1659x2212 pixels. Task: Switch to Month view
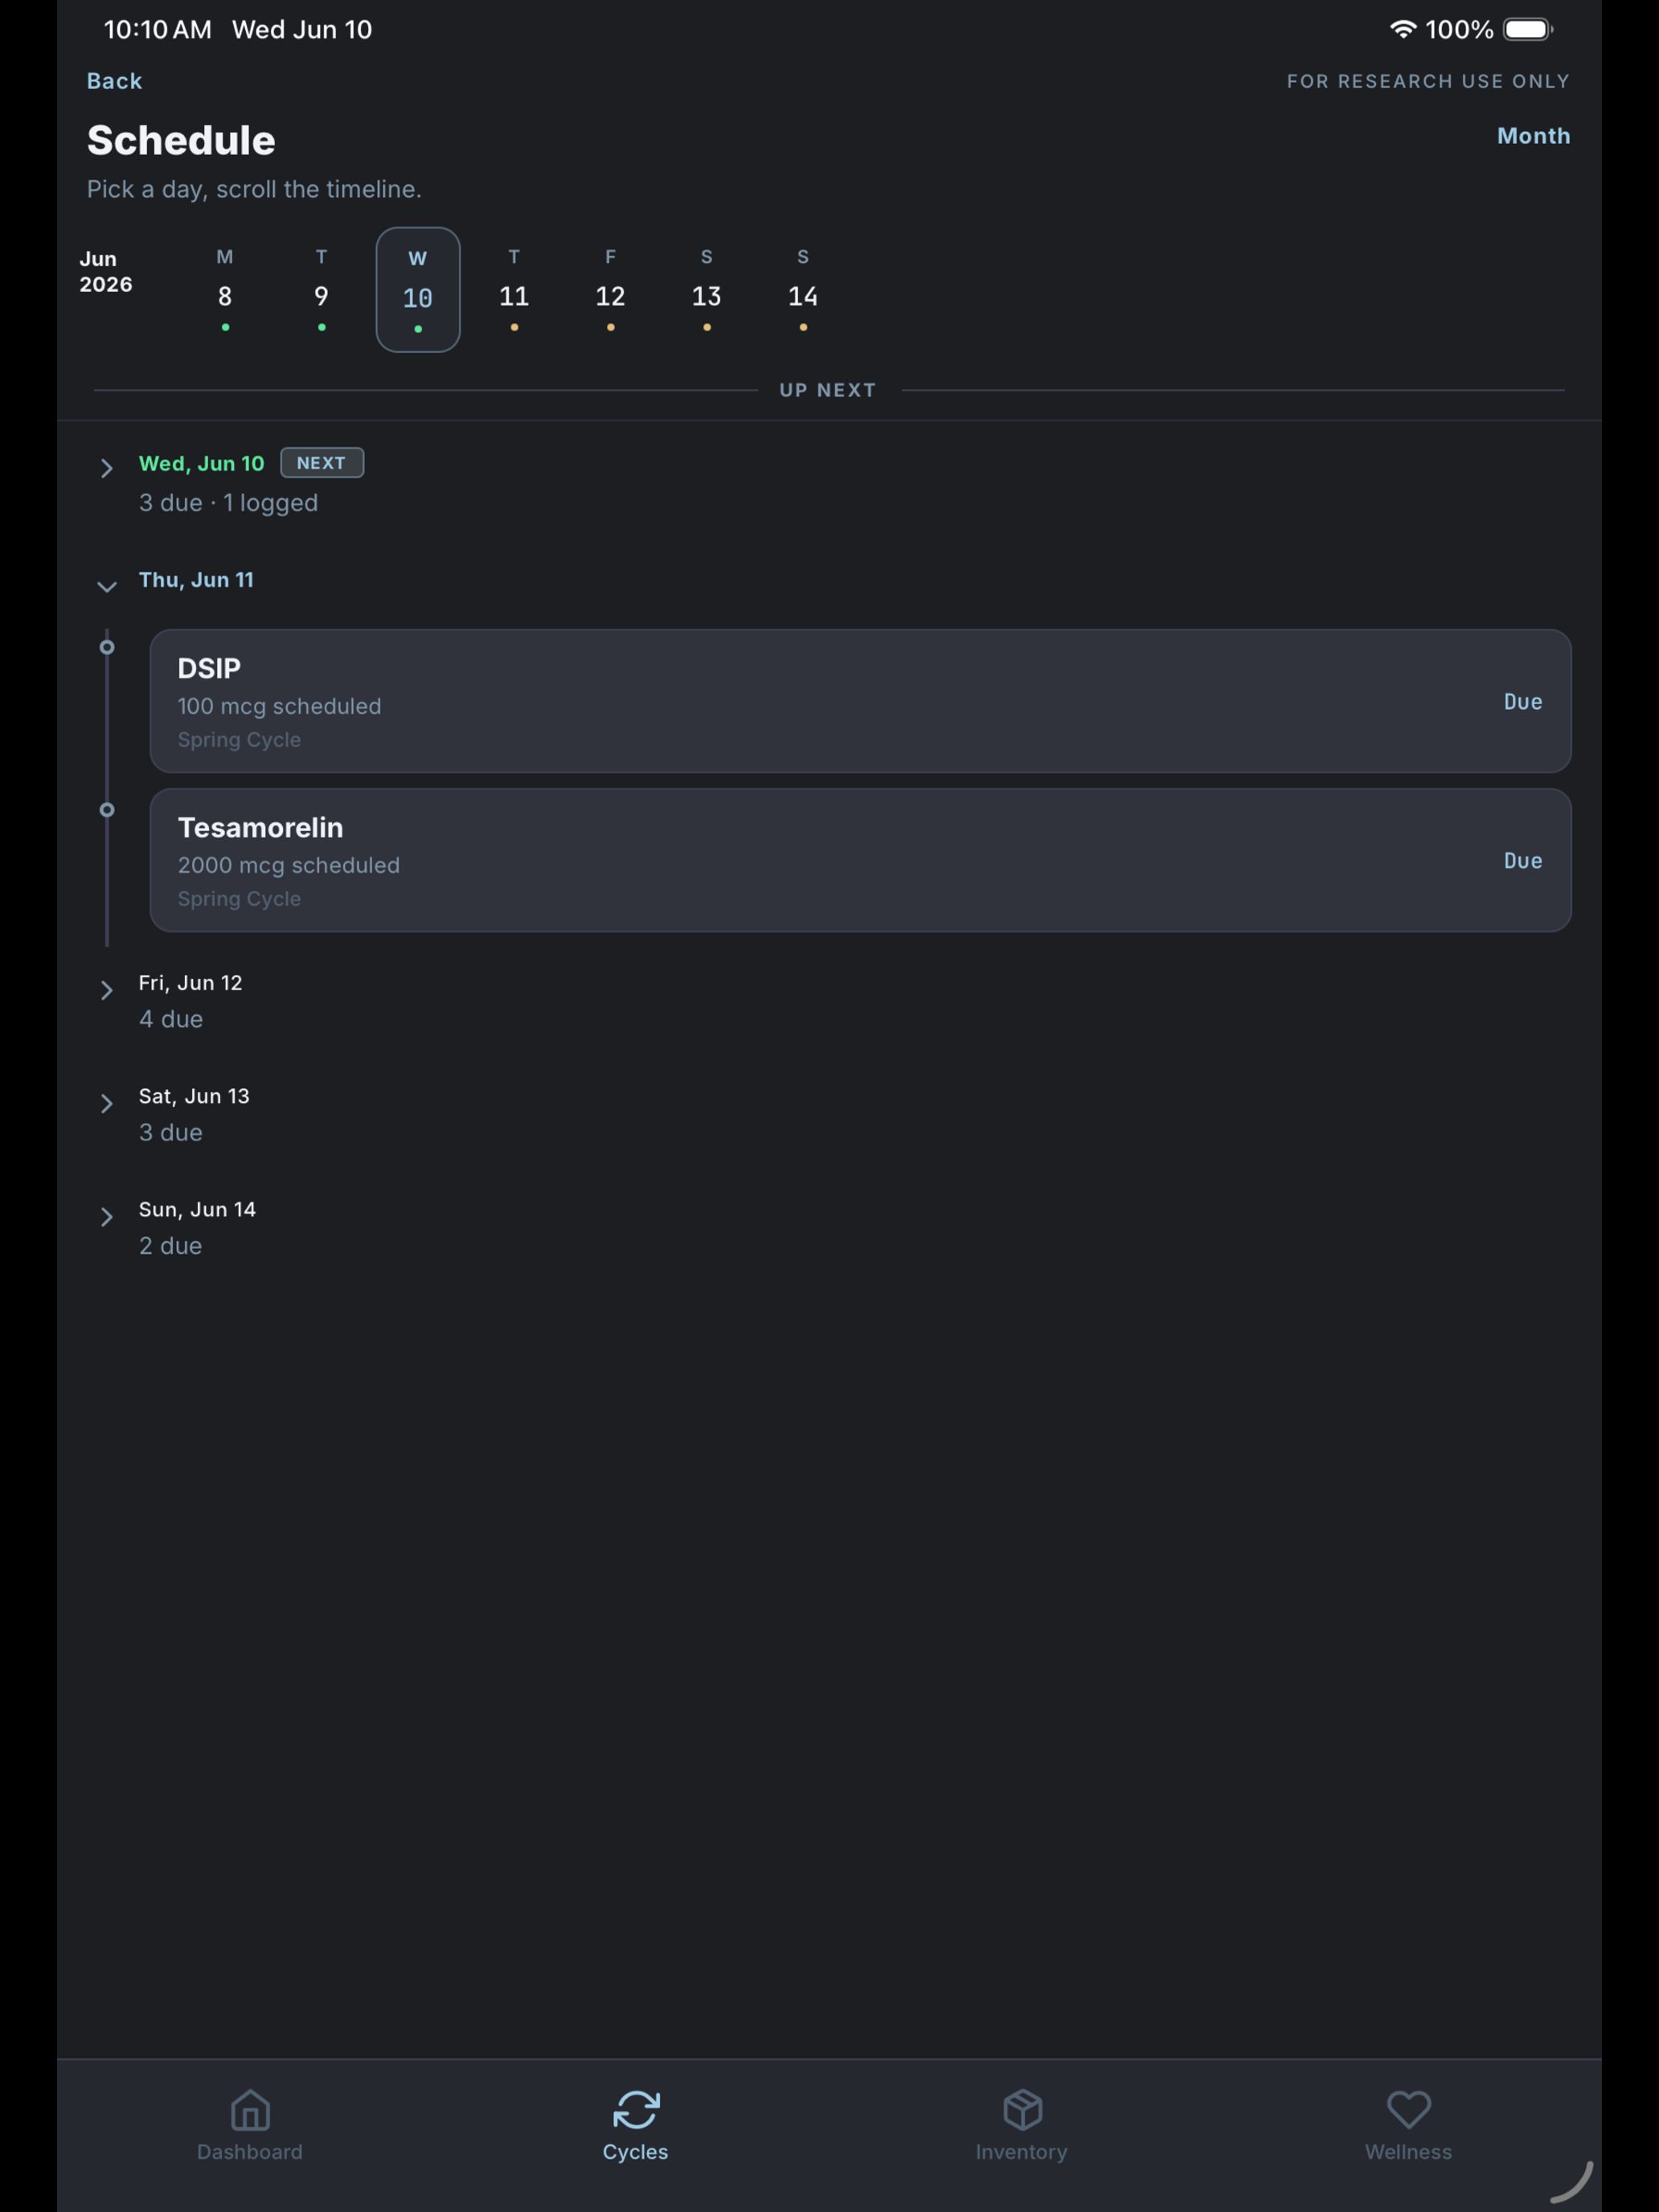[x=1533, y=136]
